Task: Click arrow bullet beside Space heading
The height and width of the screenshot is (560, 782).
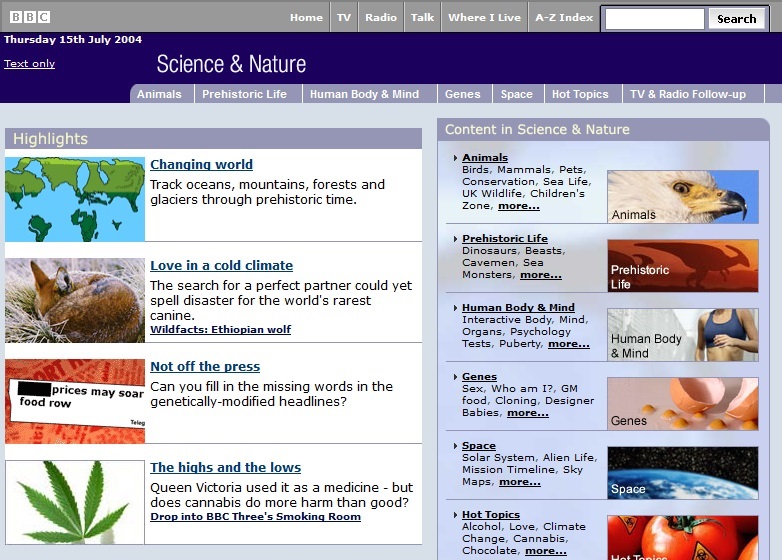Action: [x=455, y=446]
